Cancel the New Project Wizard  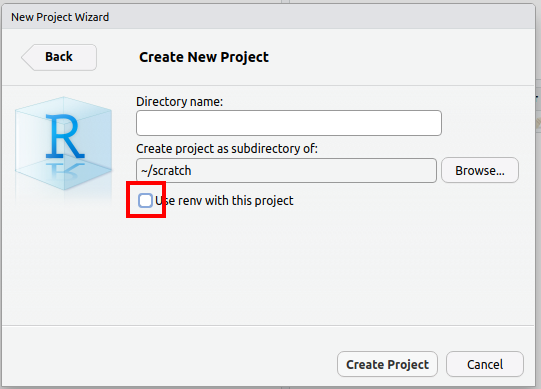click(x=485, y=364)
